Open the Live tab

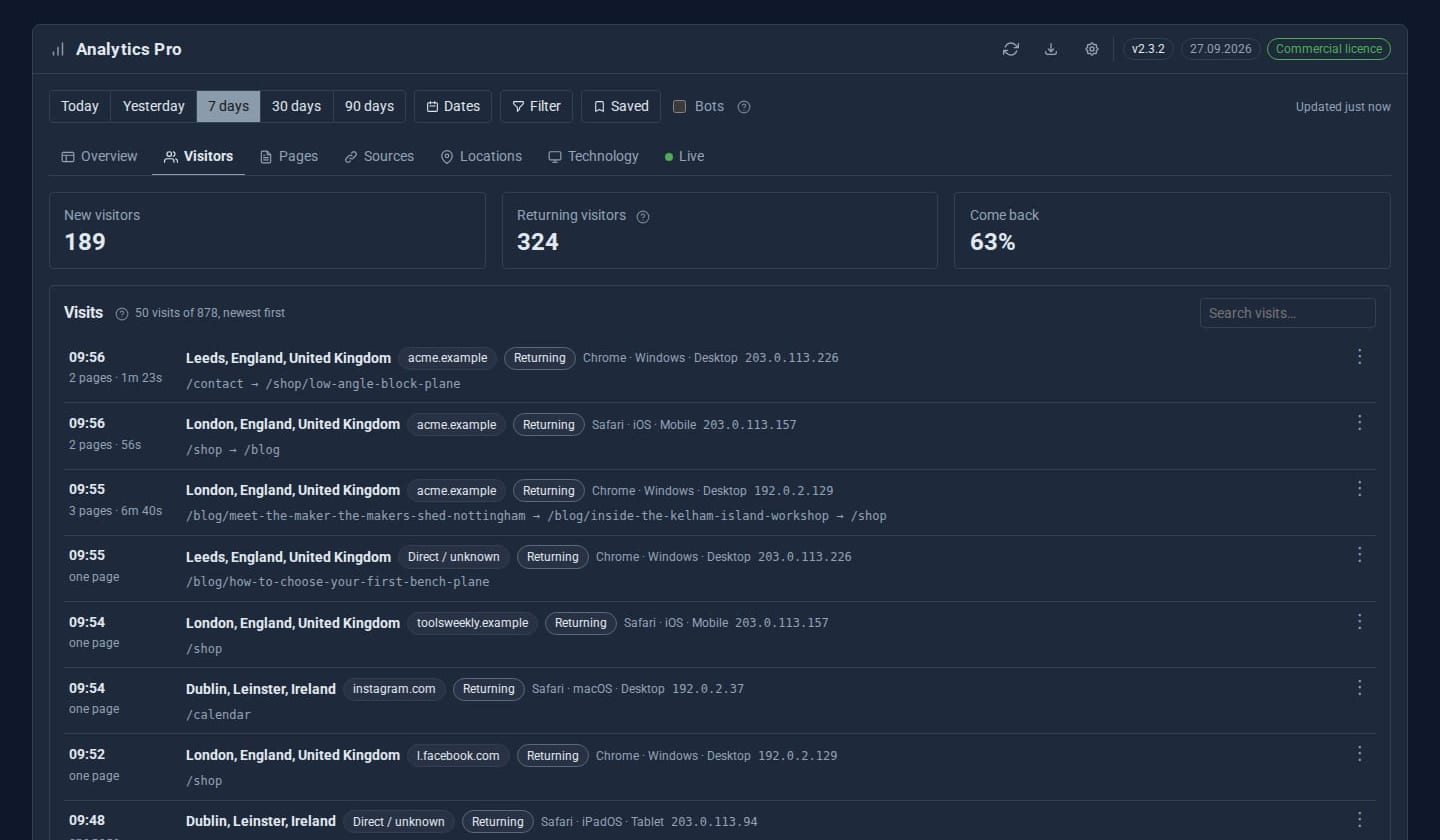(x=684, y=157)
